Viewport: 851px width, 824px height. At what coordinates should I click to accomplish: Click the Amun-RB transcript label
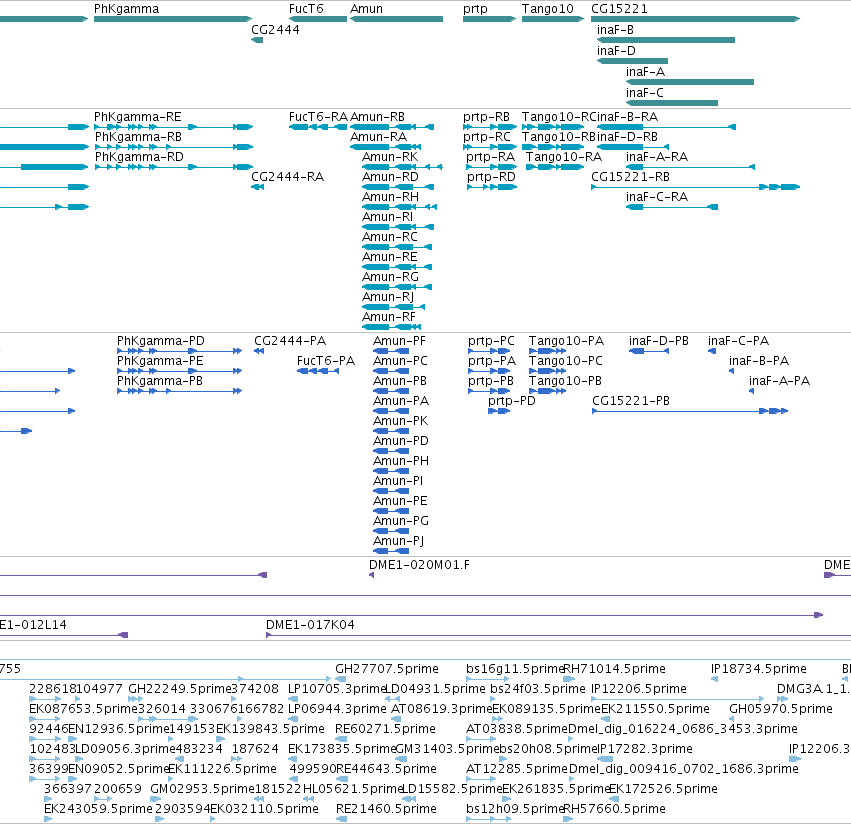click(x=378, y=117)
